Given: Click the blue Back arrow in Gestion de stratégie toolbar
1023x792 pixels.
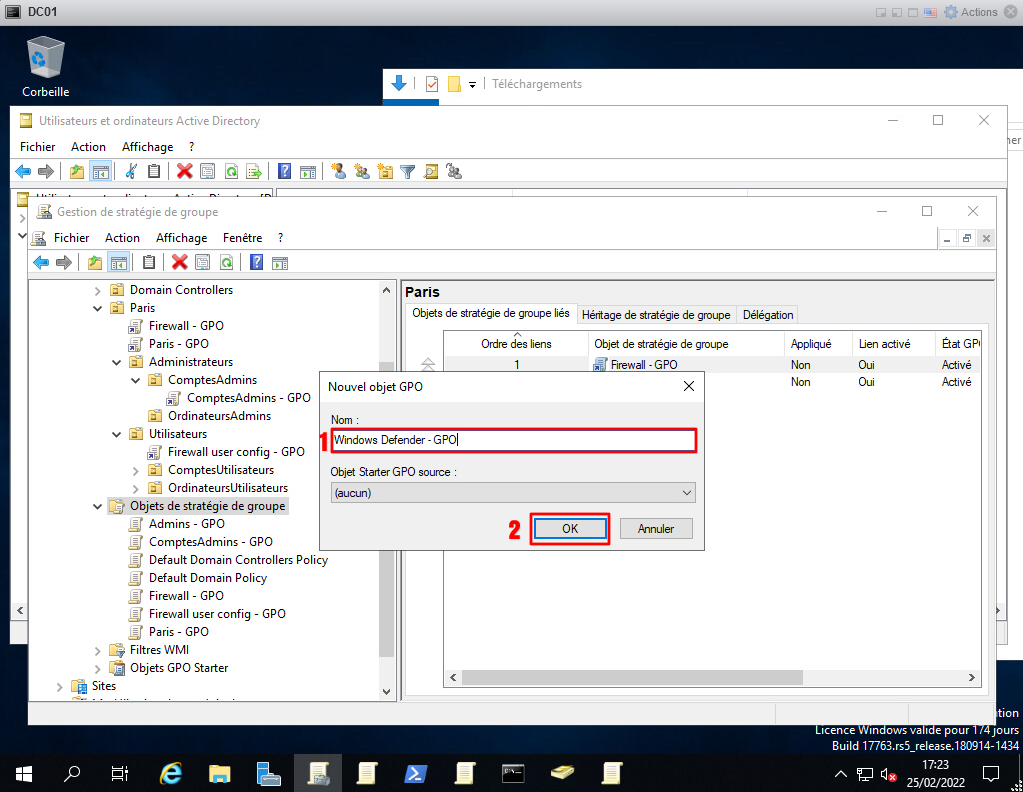Looking at the screenshot, I should click(x=41, y=262).
